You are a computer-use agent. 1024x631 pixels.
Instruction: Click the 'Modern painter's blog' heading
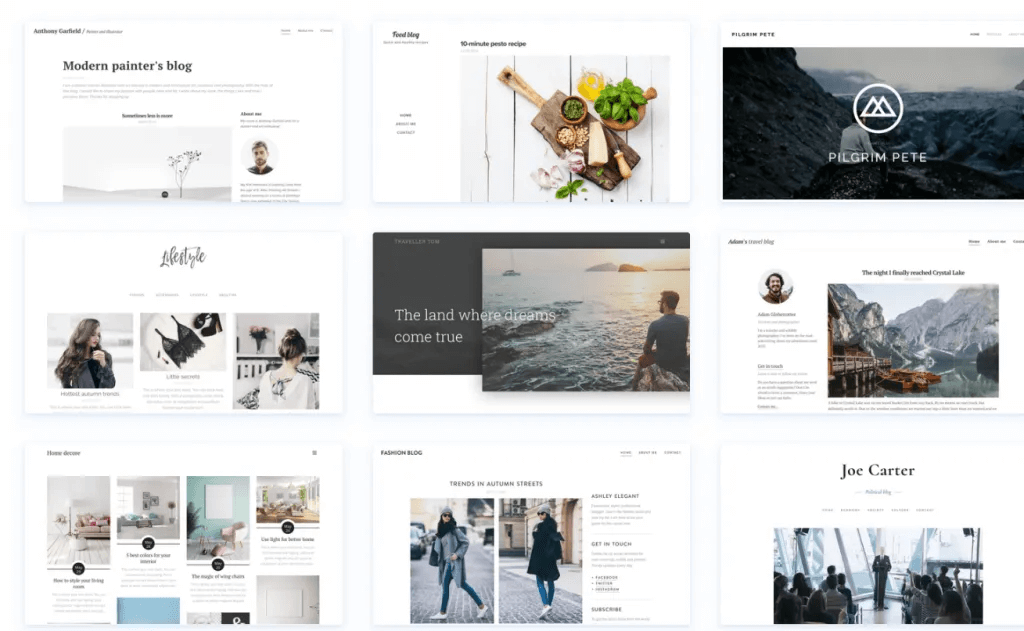127,65
